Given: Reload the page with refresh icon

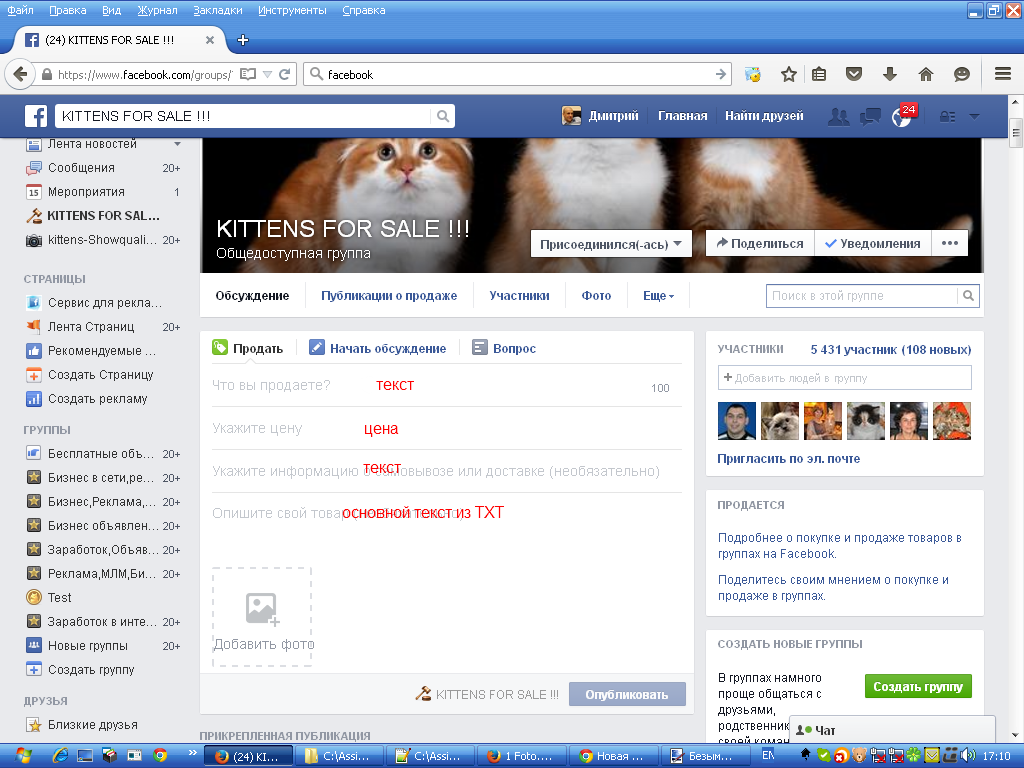Looking at the screenshot, I should [285, 74].
